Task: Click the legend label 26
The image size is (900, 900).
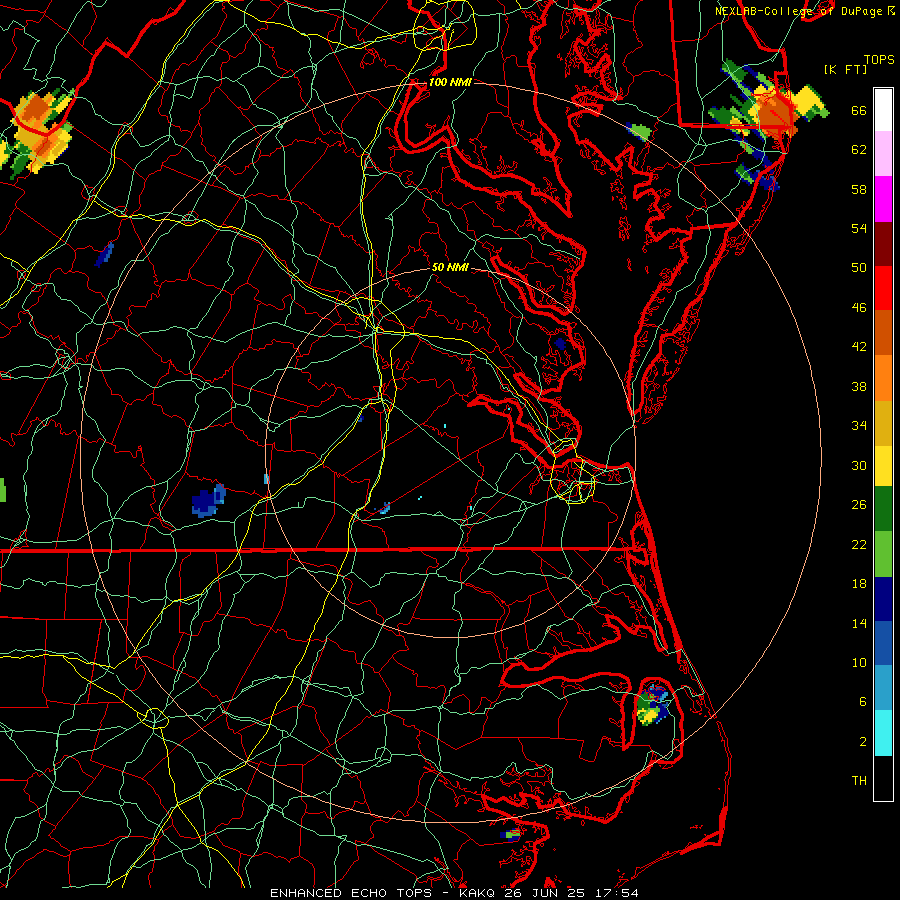Action: pyautogui.click(x=859, y=505)
